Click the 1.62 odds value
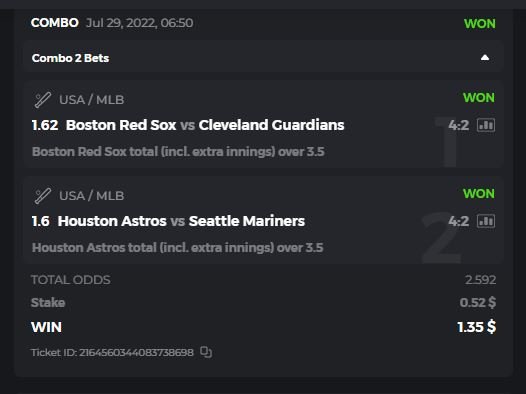Image resolution: width=526 pixels, height=394 pixels. click(45, 125)
